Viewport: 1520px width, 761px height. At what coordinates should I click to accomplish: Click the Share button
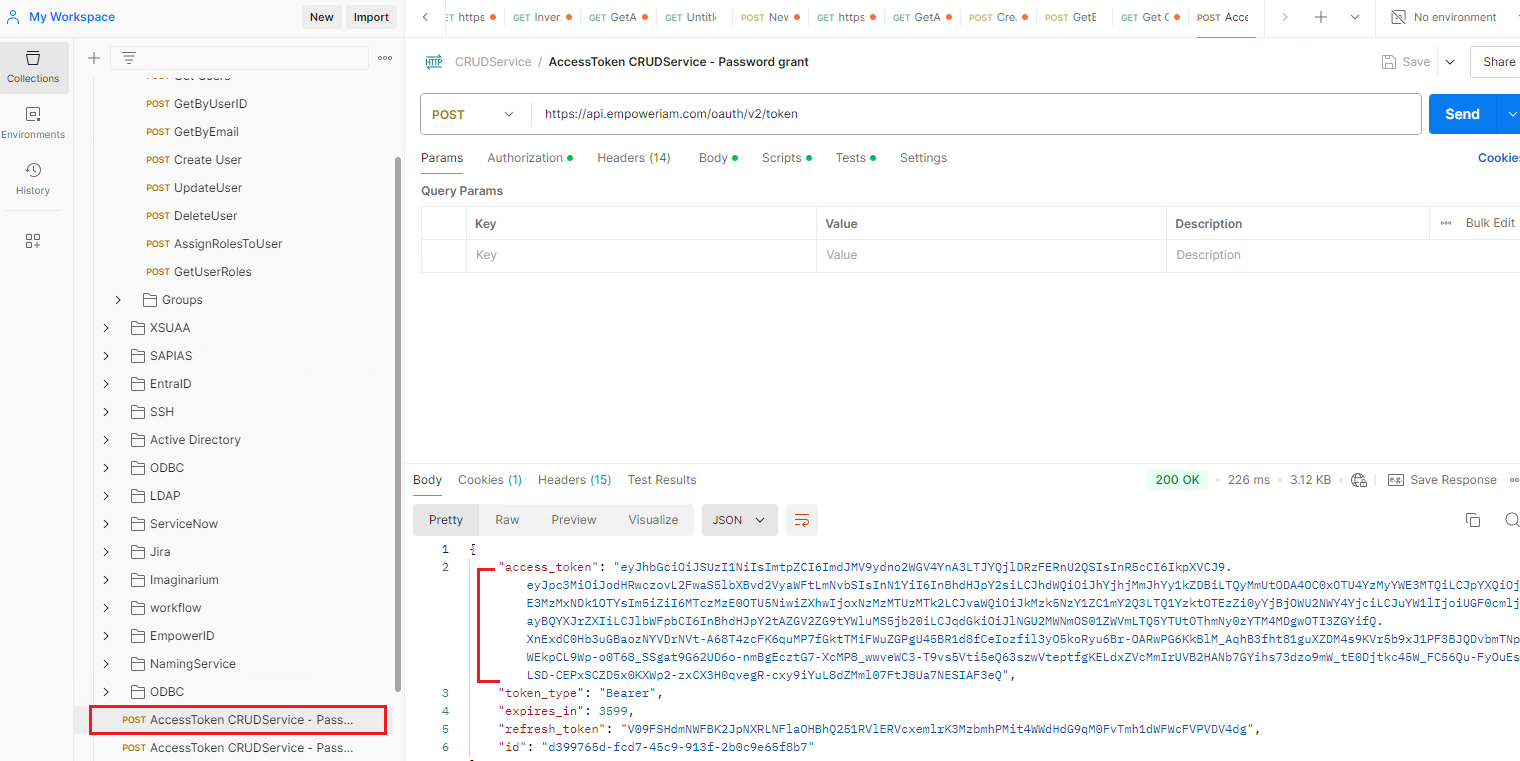(x=1496, y=62)
